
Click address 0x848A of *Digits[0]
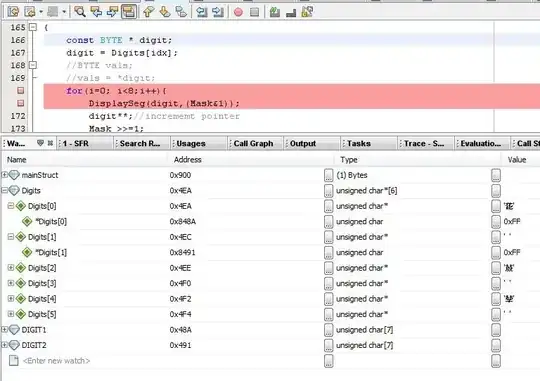(x=183, y=222)
